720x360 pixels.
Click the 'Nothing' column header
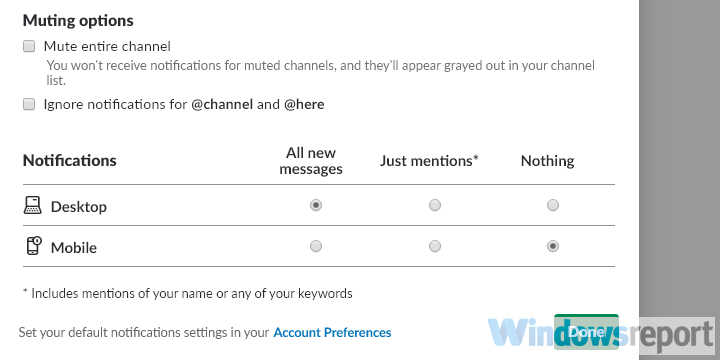tap(547, 161)
